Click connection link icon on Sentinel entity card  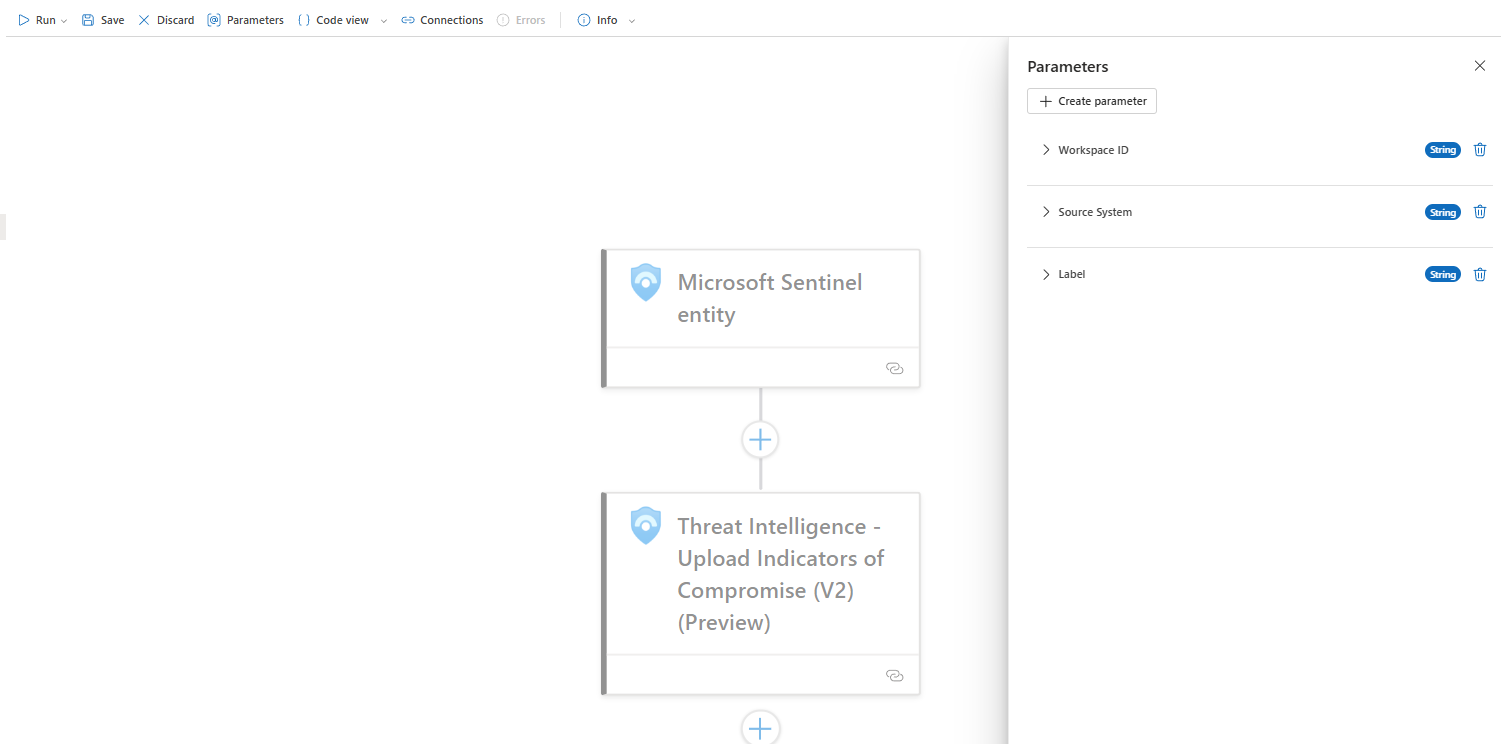895,368
